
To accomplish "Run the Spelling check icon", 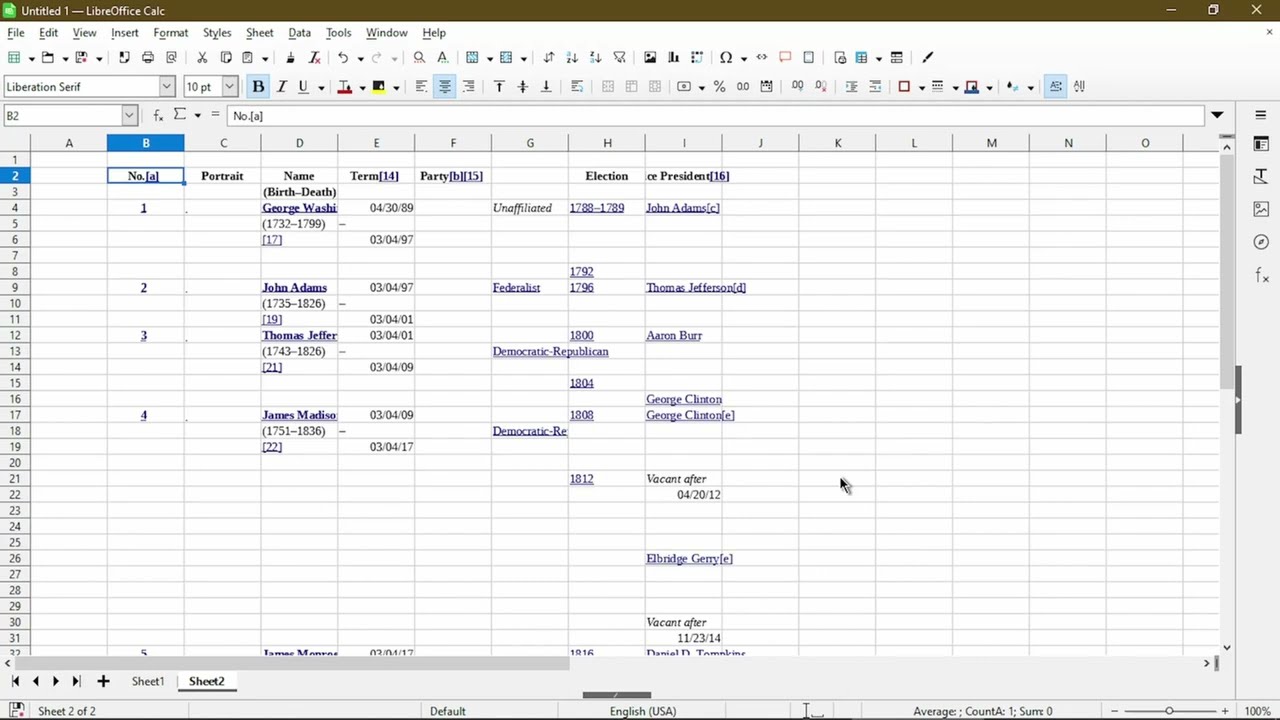I will coord(443,57).
